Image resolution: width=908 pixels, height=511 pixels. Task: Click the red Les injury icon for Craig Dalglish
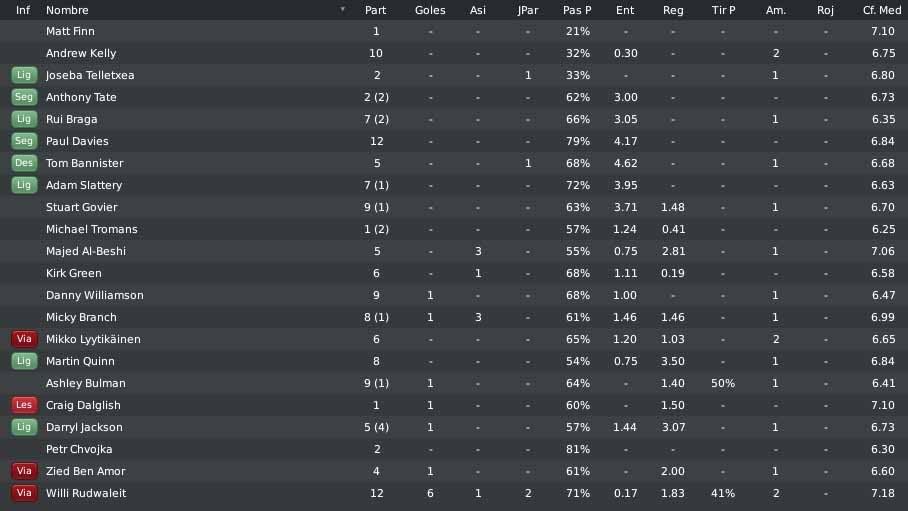[24, 406]
